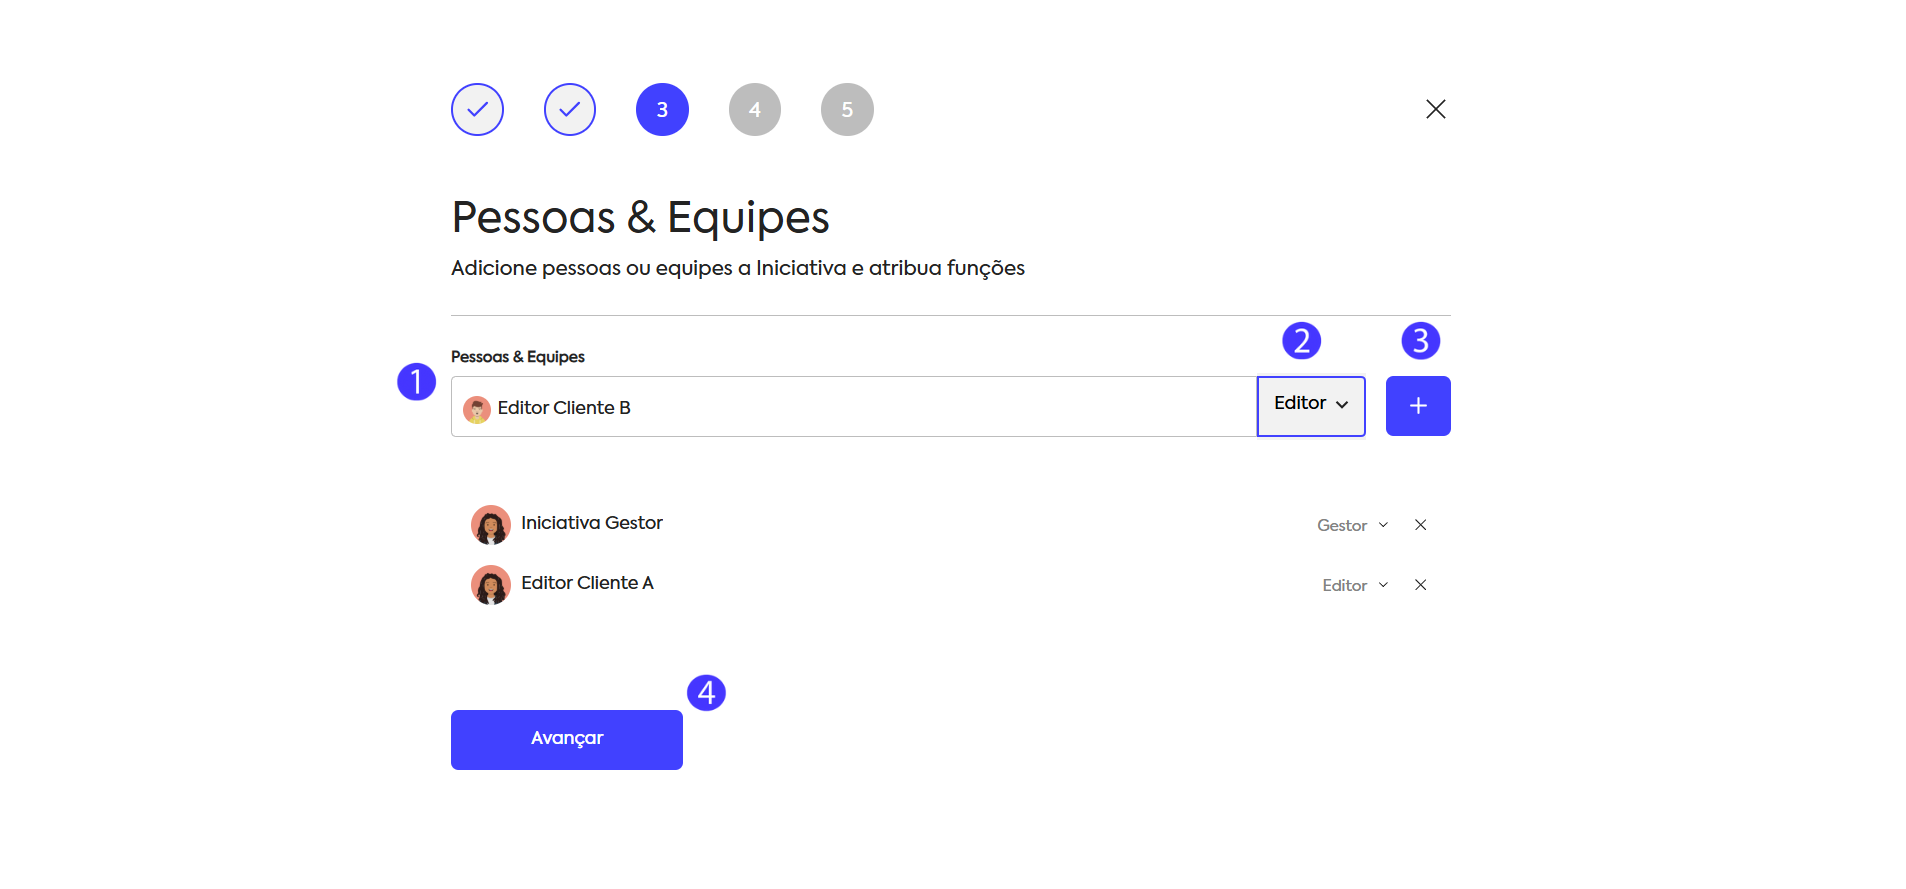
Task: Expand the Gestor role dropdown
Action: pyautogui.click(x=1352, y=526)
